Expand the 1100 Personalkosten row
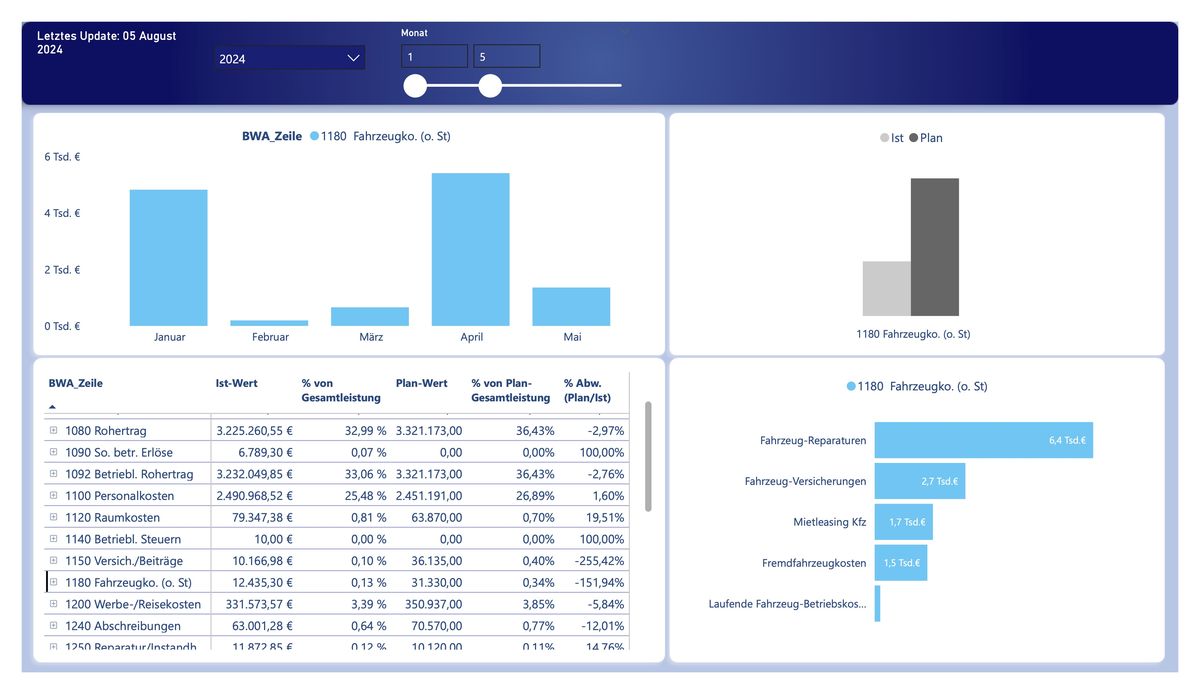This screenshot has width=1200, height=694. coord(54,496)
